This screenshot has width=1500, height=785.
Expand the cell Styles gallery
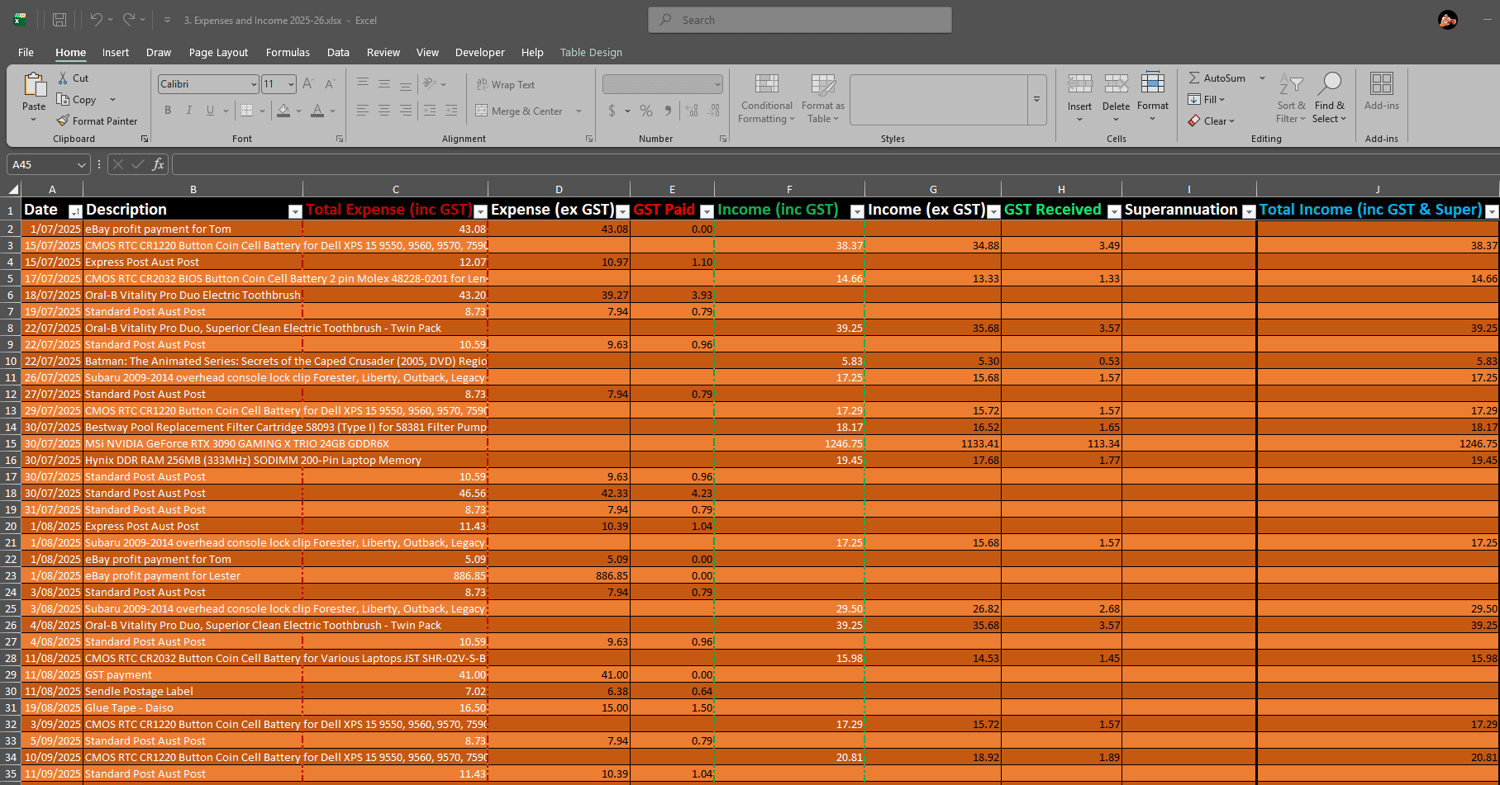[x=1037, y=99]
